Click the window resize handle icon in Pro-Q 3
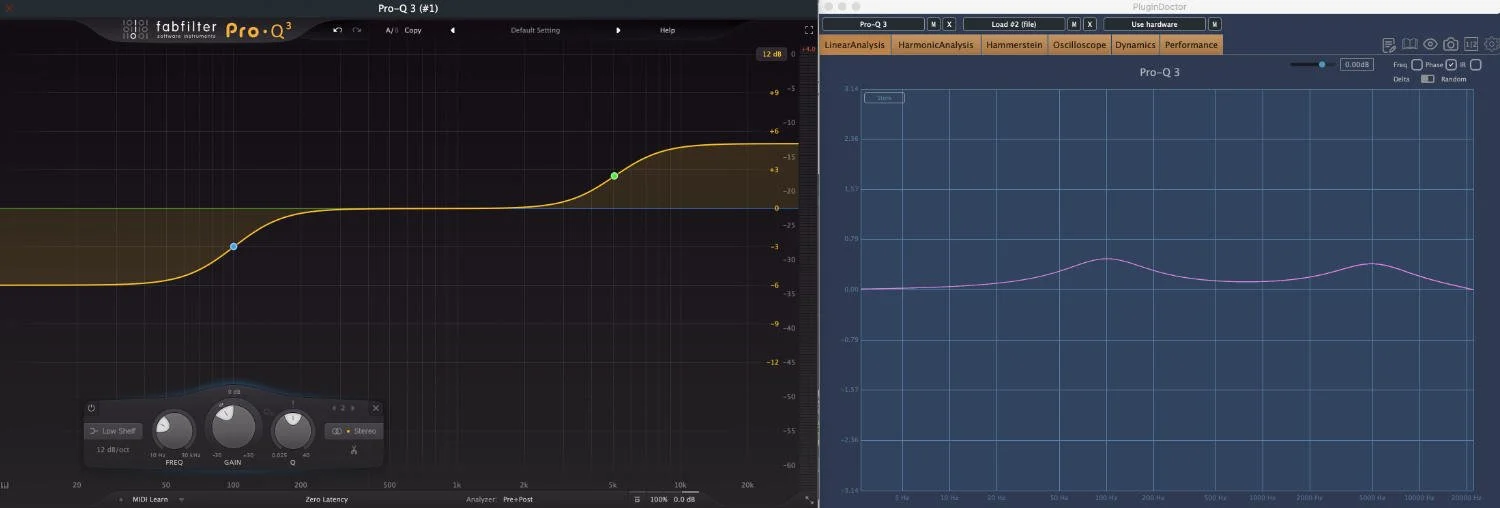 (x=808, y=498)
